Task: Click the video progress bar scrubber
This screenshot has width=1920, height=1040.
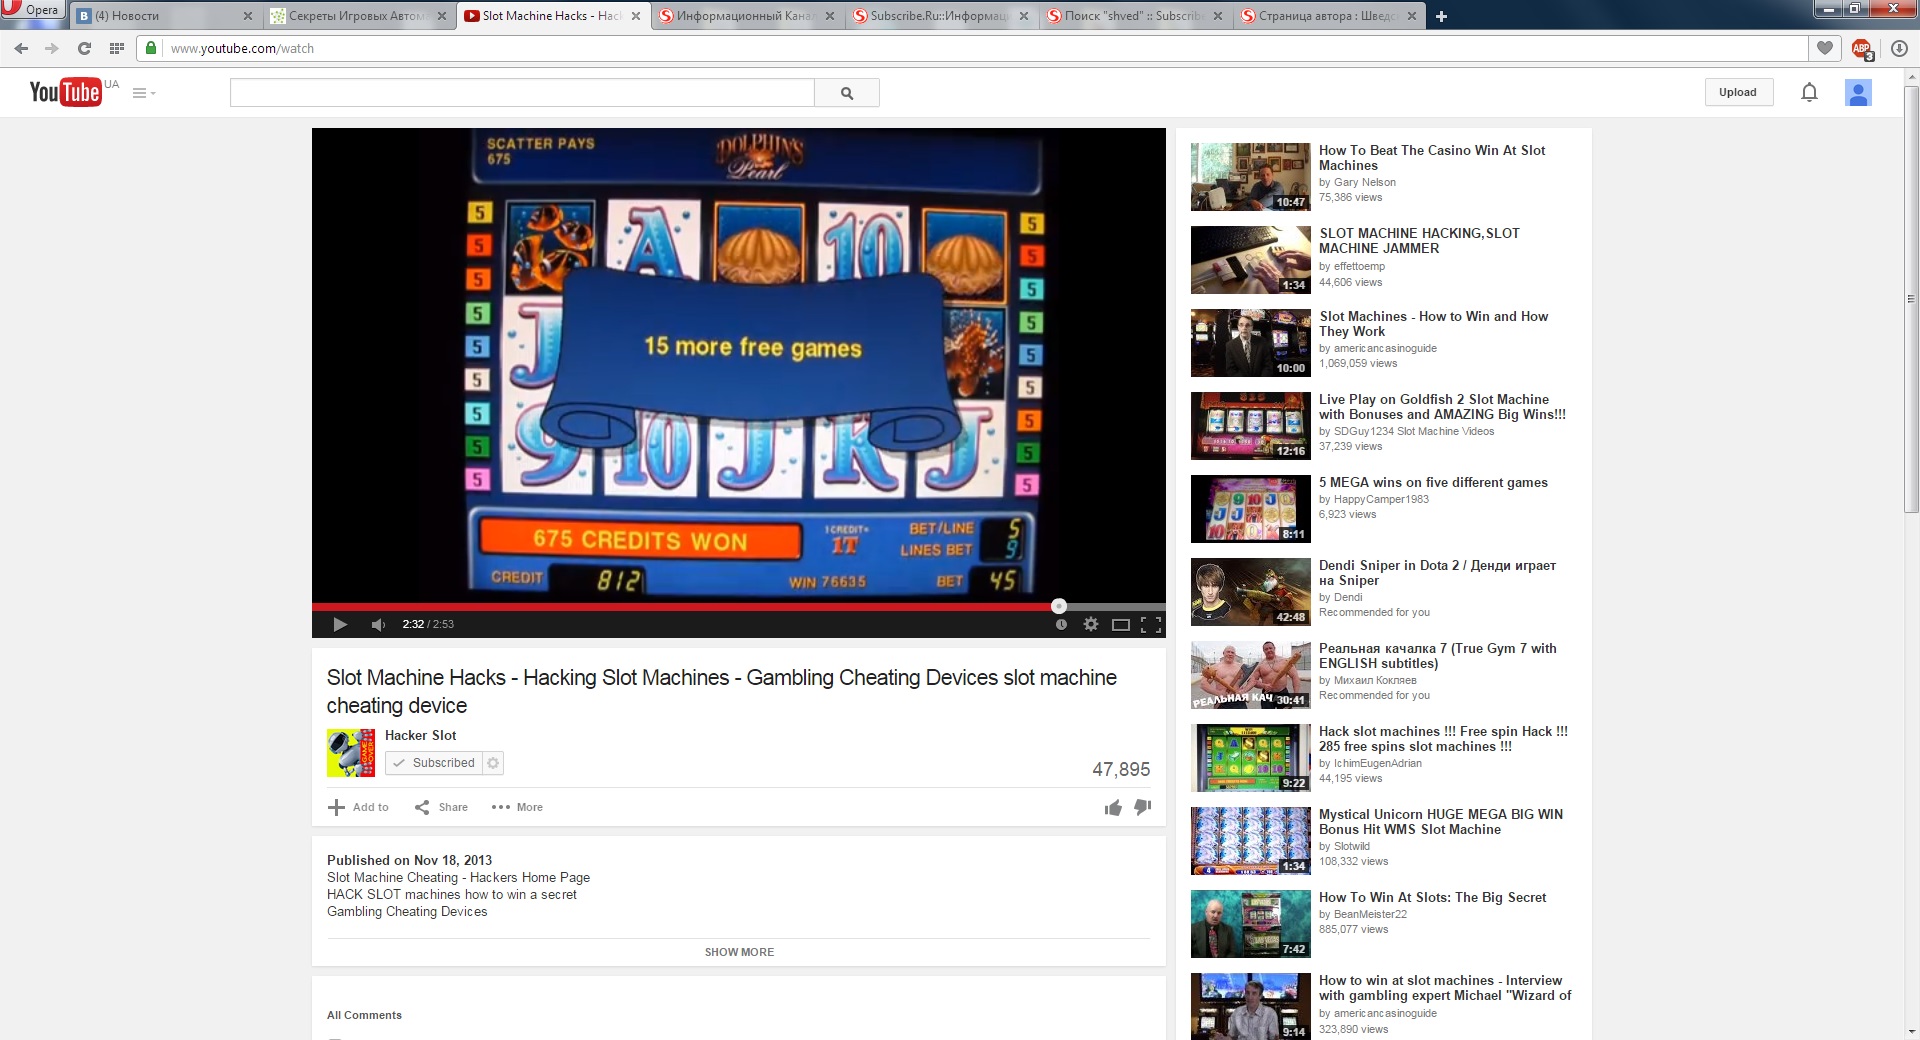Action: point(1059,606)
